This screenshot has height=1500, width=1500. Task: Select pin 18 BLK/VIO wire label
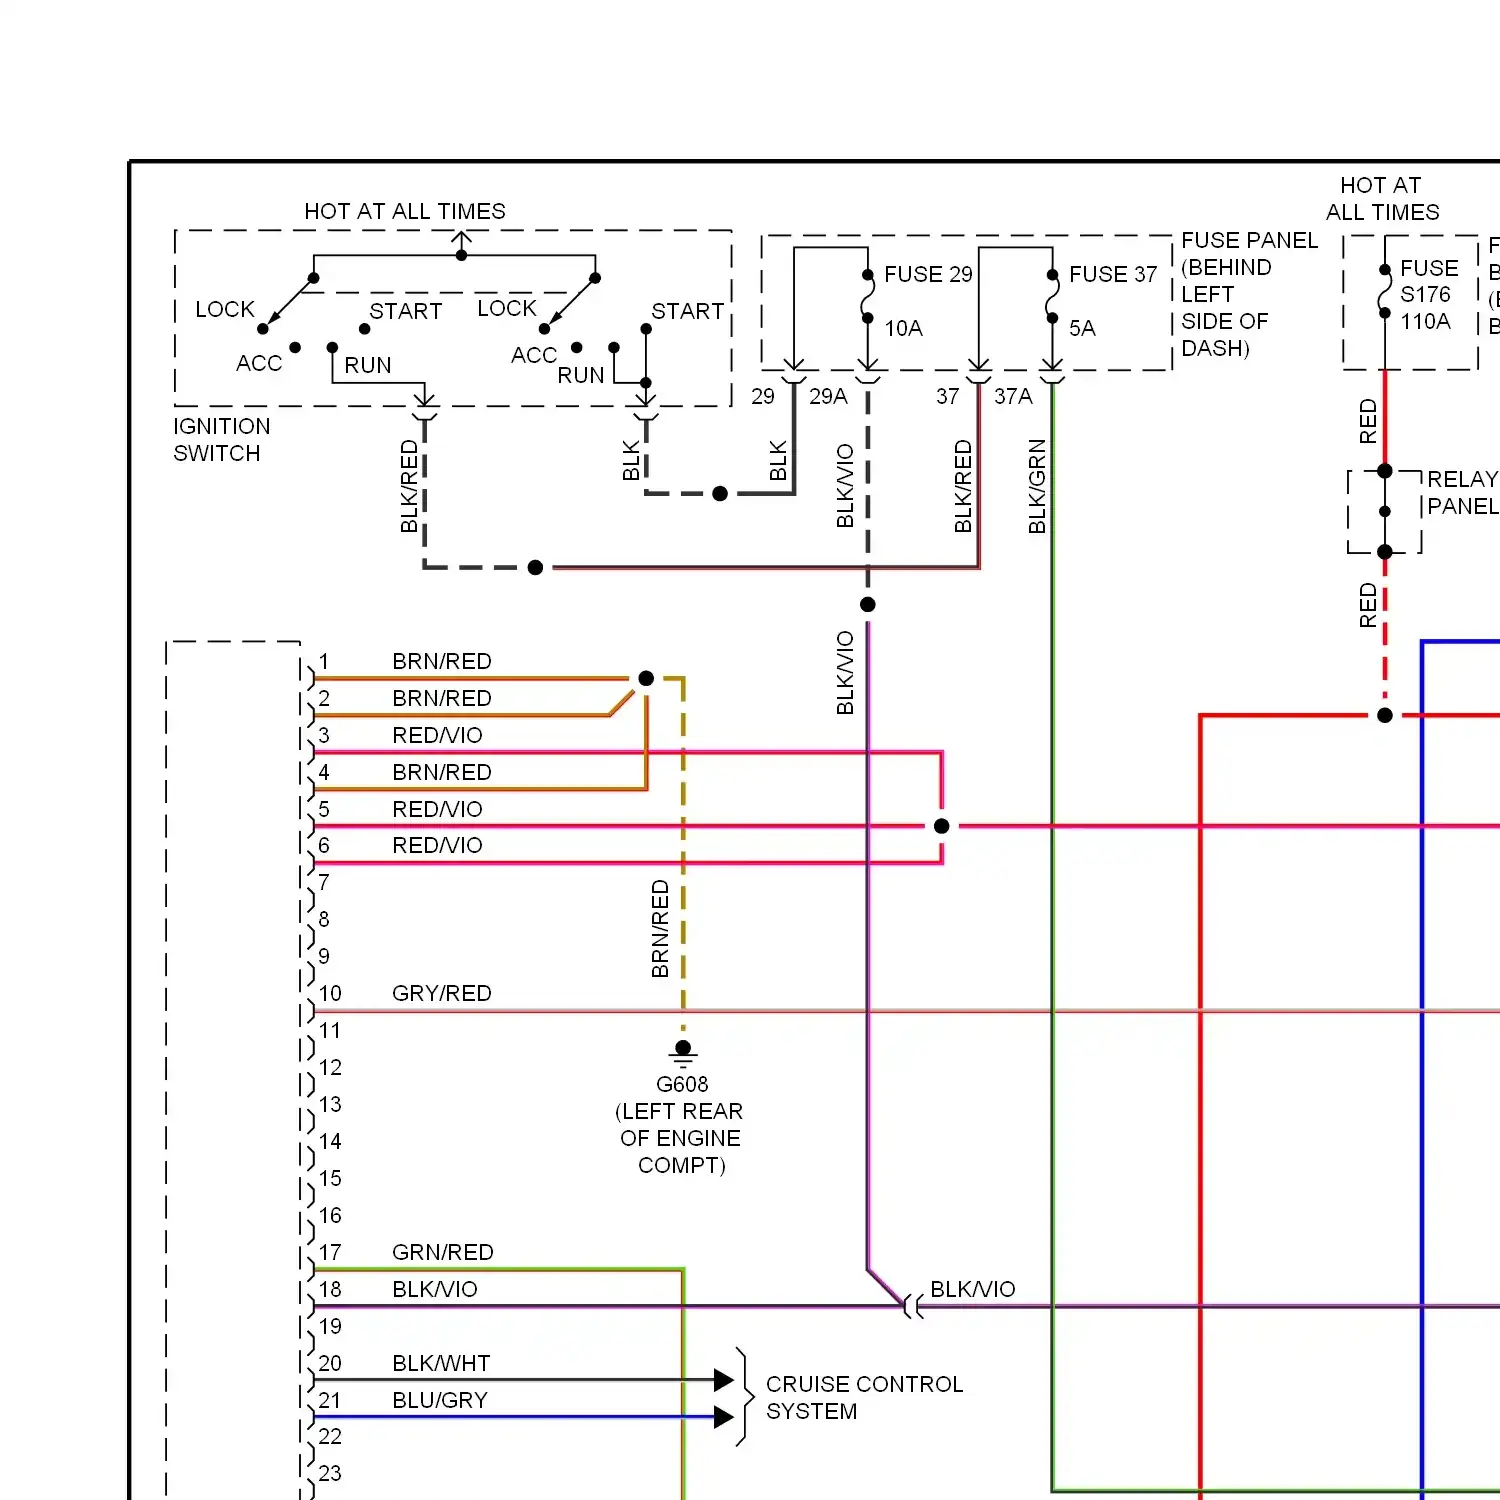coord(435,1289)
